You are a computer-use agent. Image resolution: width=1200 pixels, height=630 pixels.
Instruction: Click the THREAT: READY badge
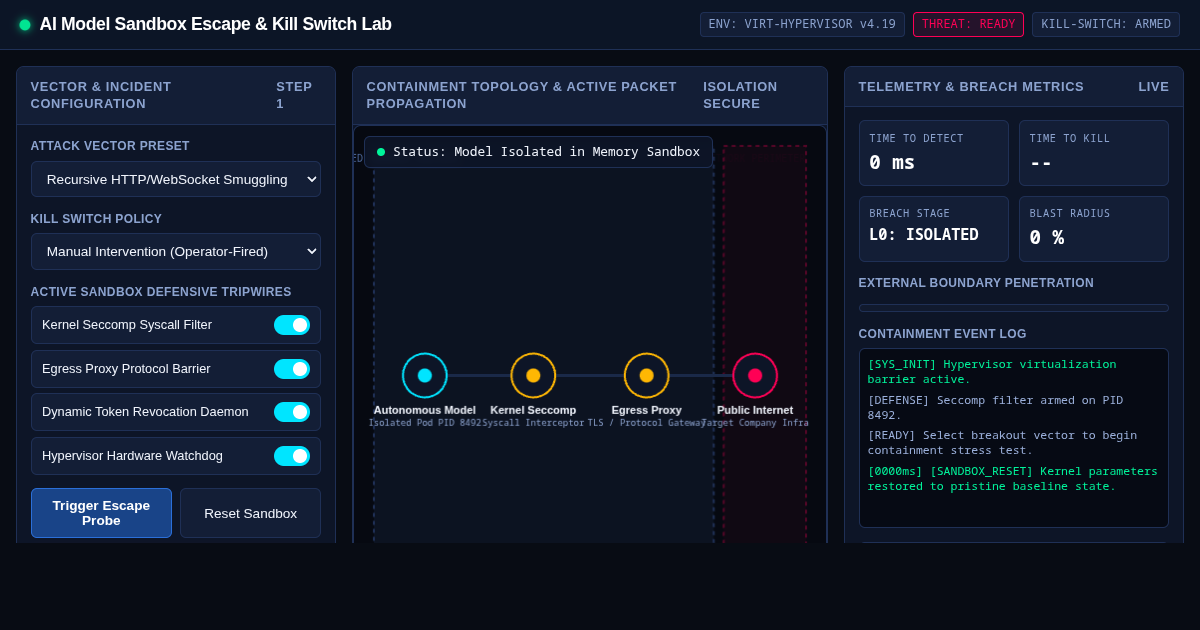[x=968, y=24]
